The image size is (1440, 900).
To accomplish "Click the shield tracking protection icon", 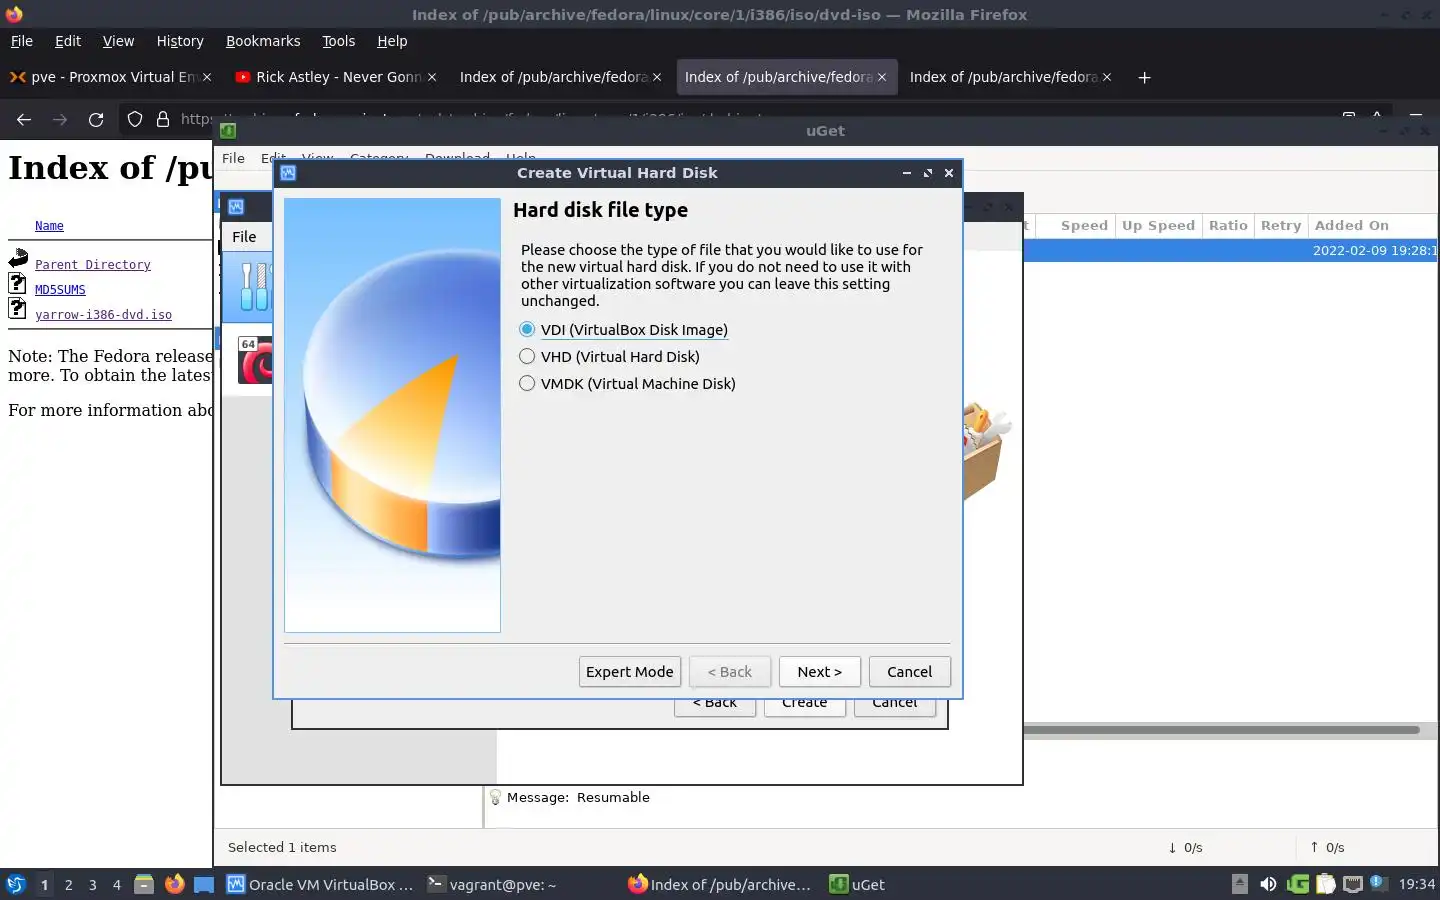I will (135, 119).
